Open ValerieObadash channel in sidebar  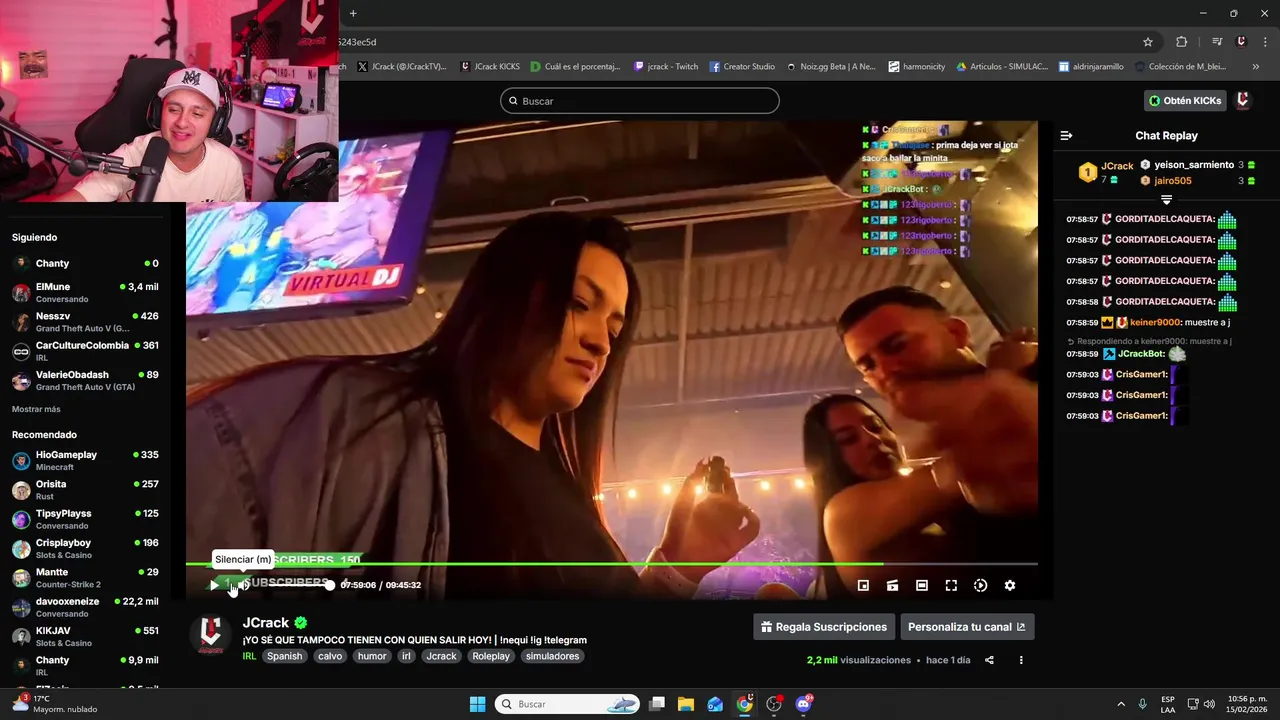pos(85,380)
